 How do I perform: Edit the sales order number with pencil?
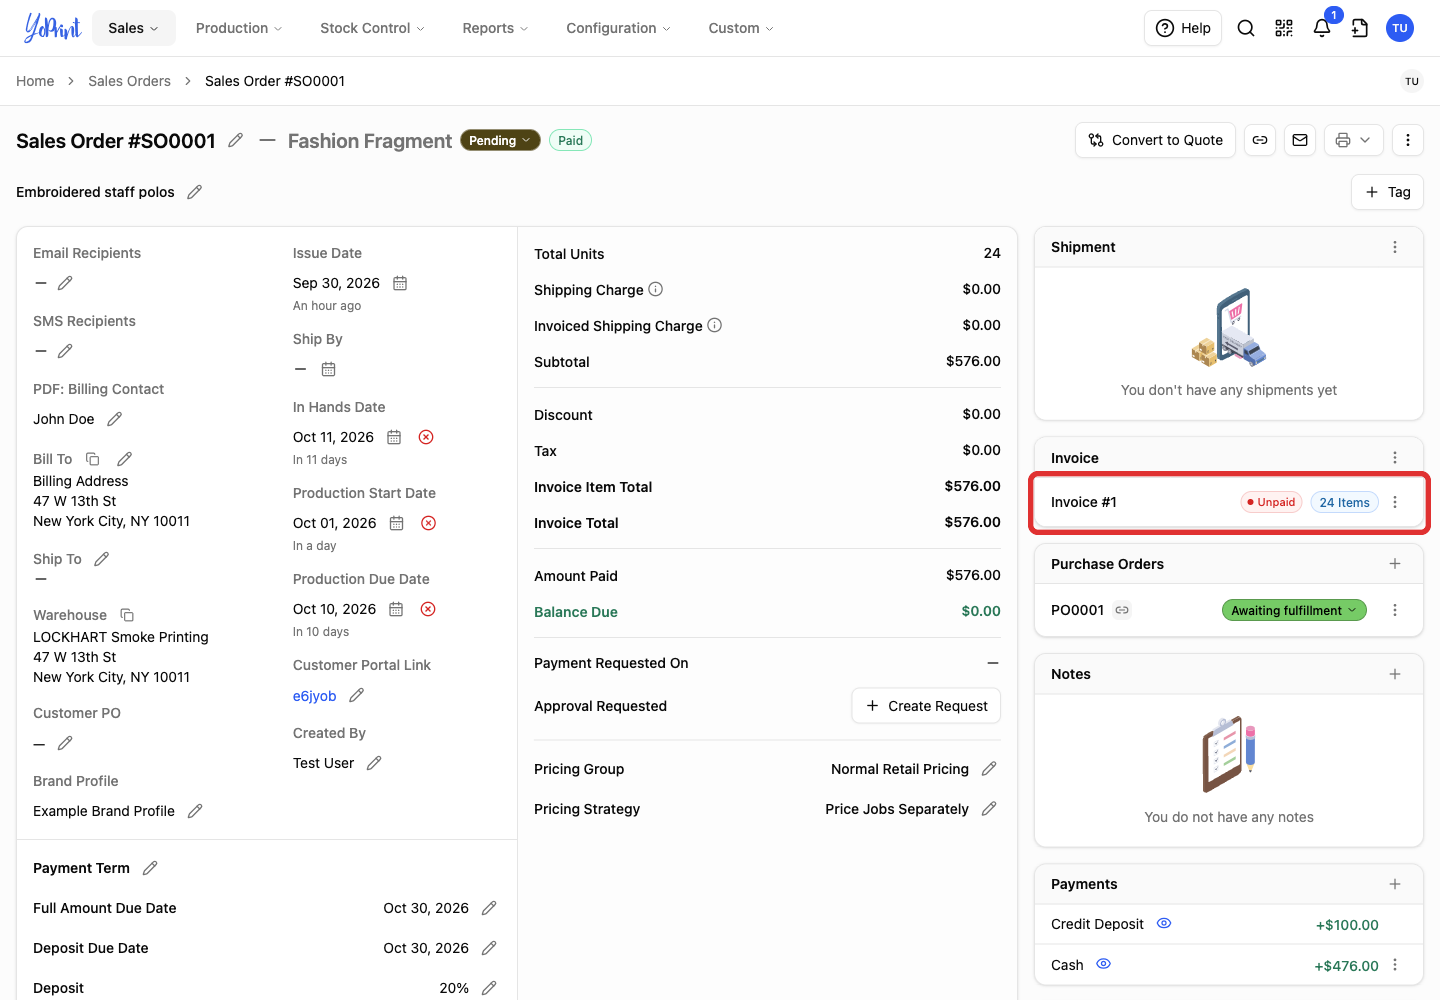coord(236,141)
